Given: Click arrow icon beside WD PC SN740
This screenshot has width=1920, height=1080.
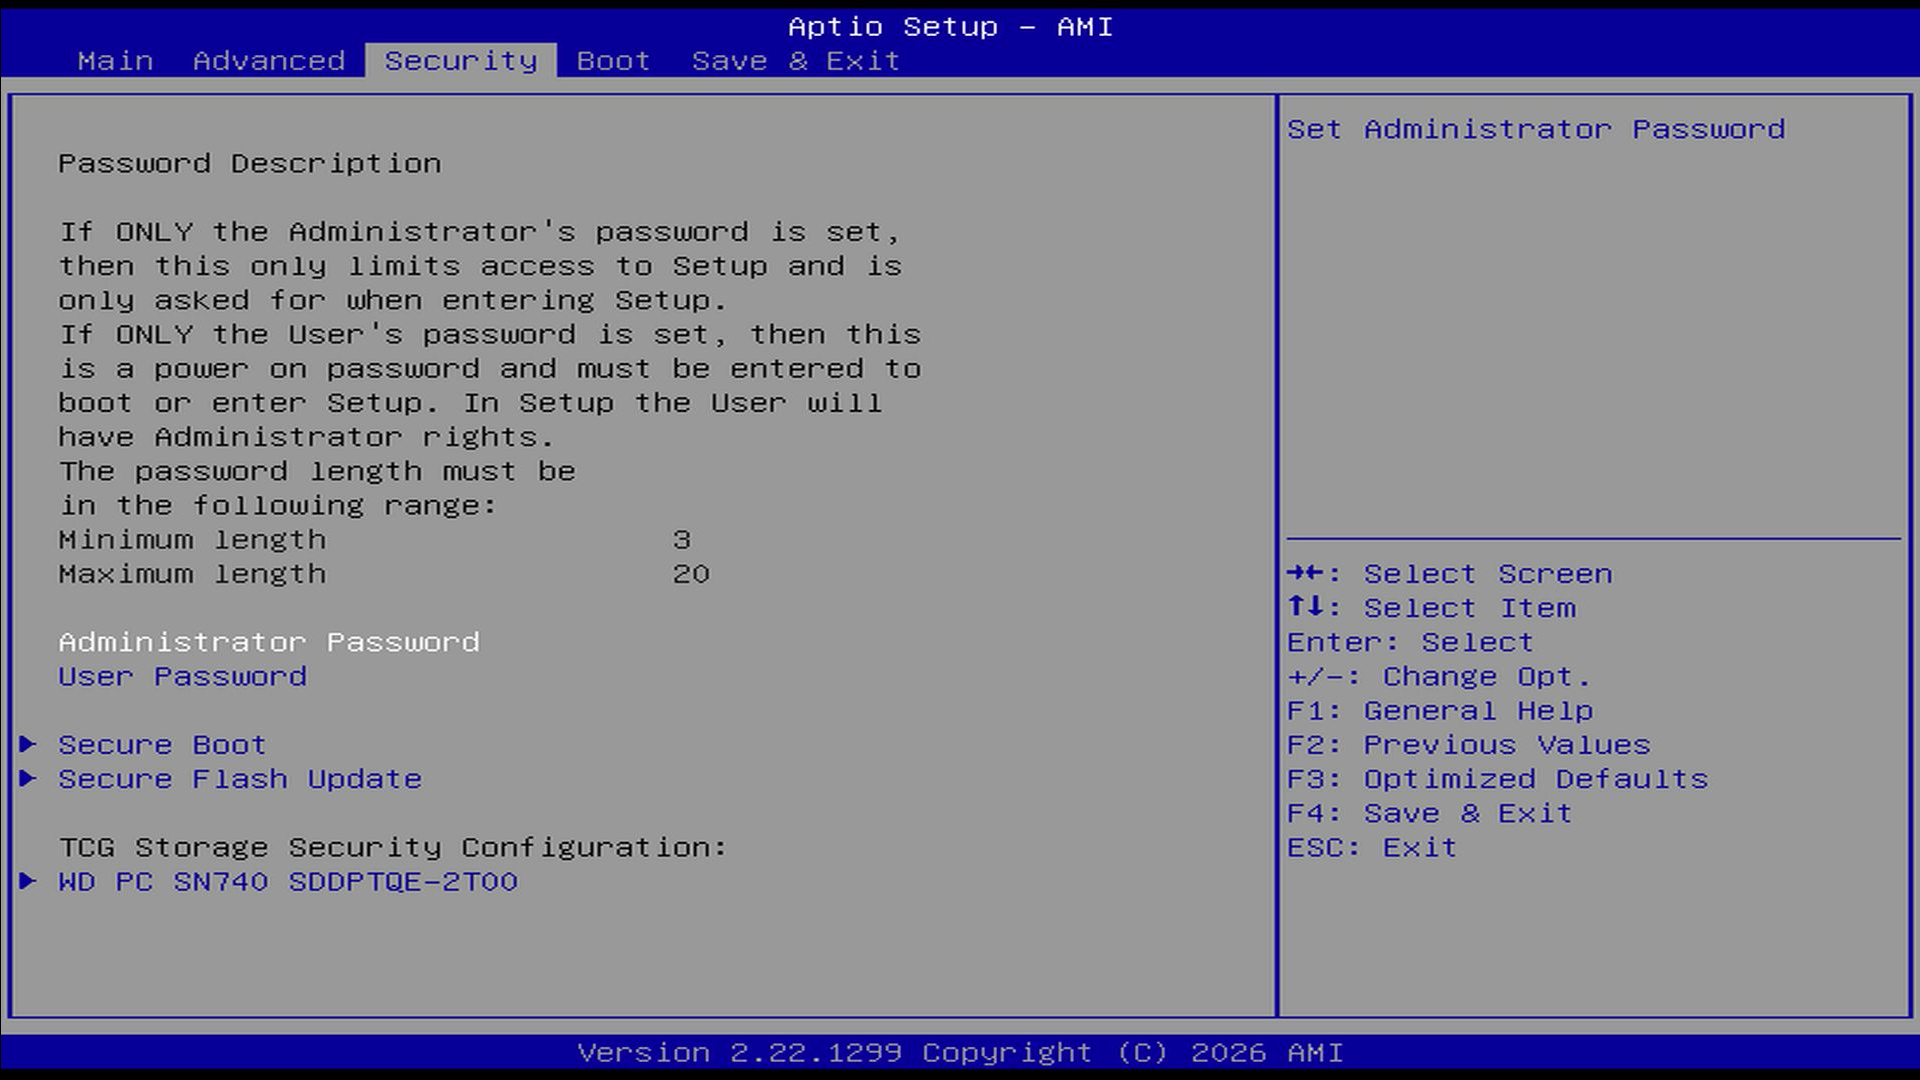Looking at the screenshot, I should (x=28, y=881).
